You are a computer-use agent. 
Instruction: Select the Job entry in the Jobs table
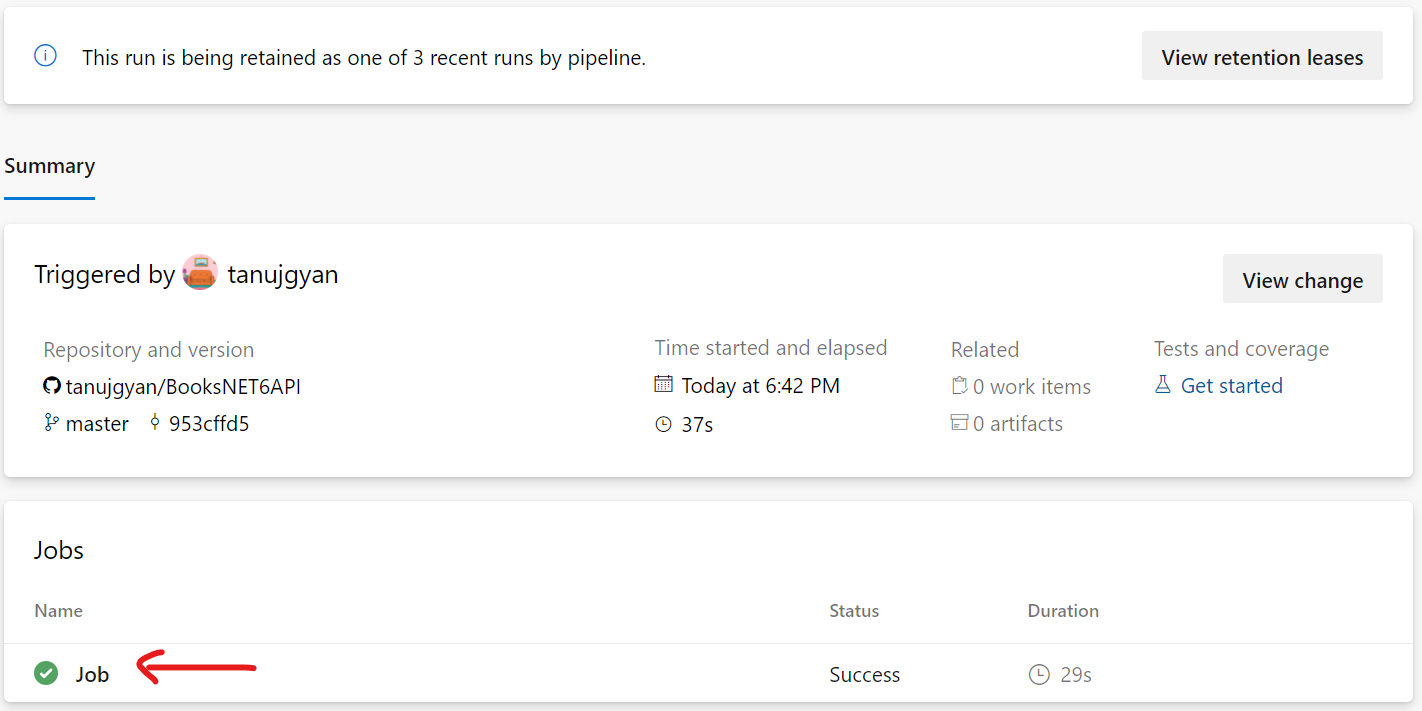pyautogui.click(x=92, y=673)
